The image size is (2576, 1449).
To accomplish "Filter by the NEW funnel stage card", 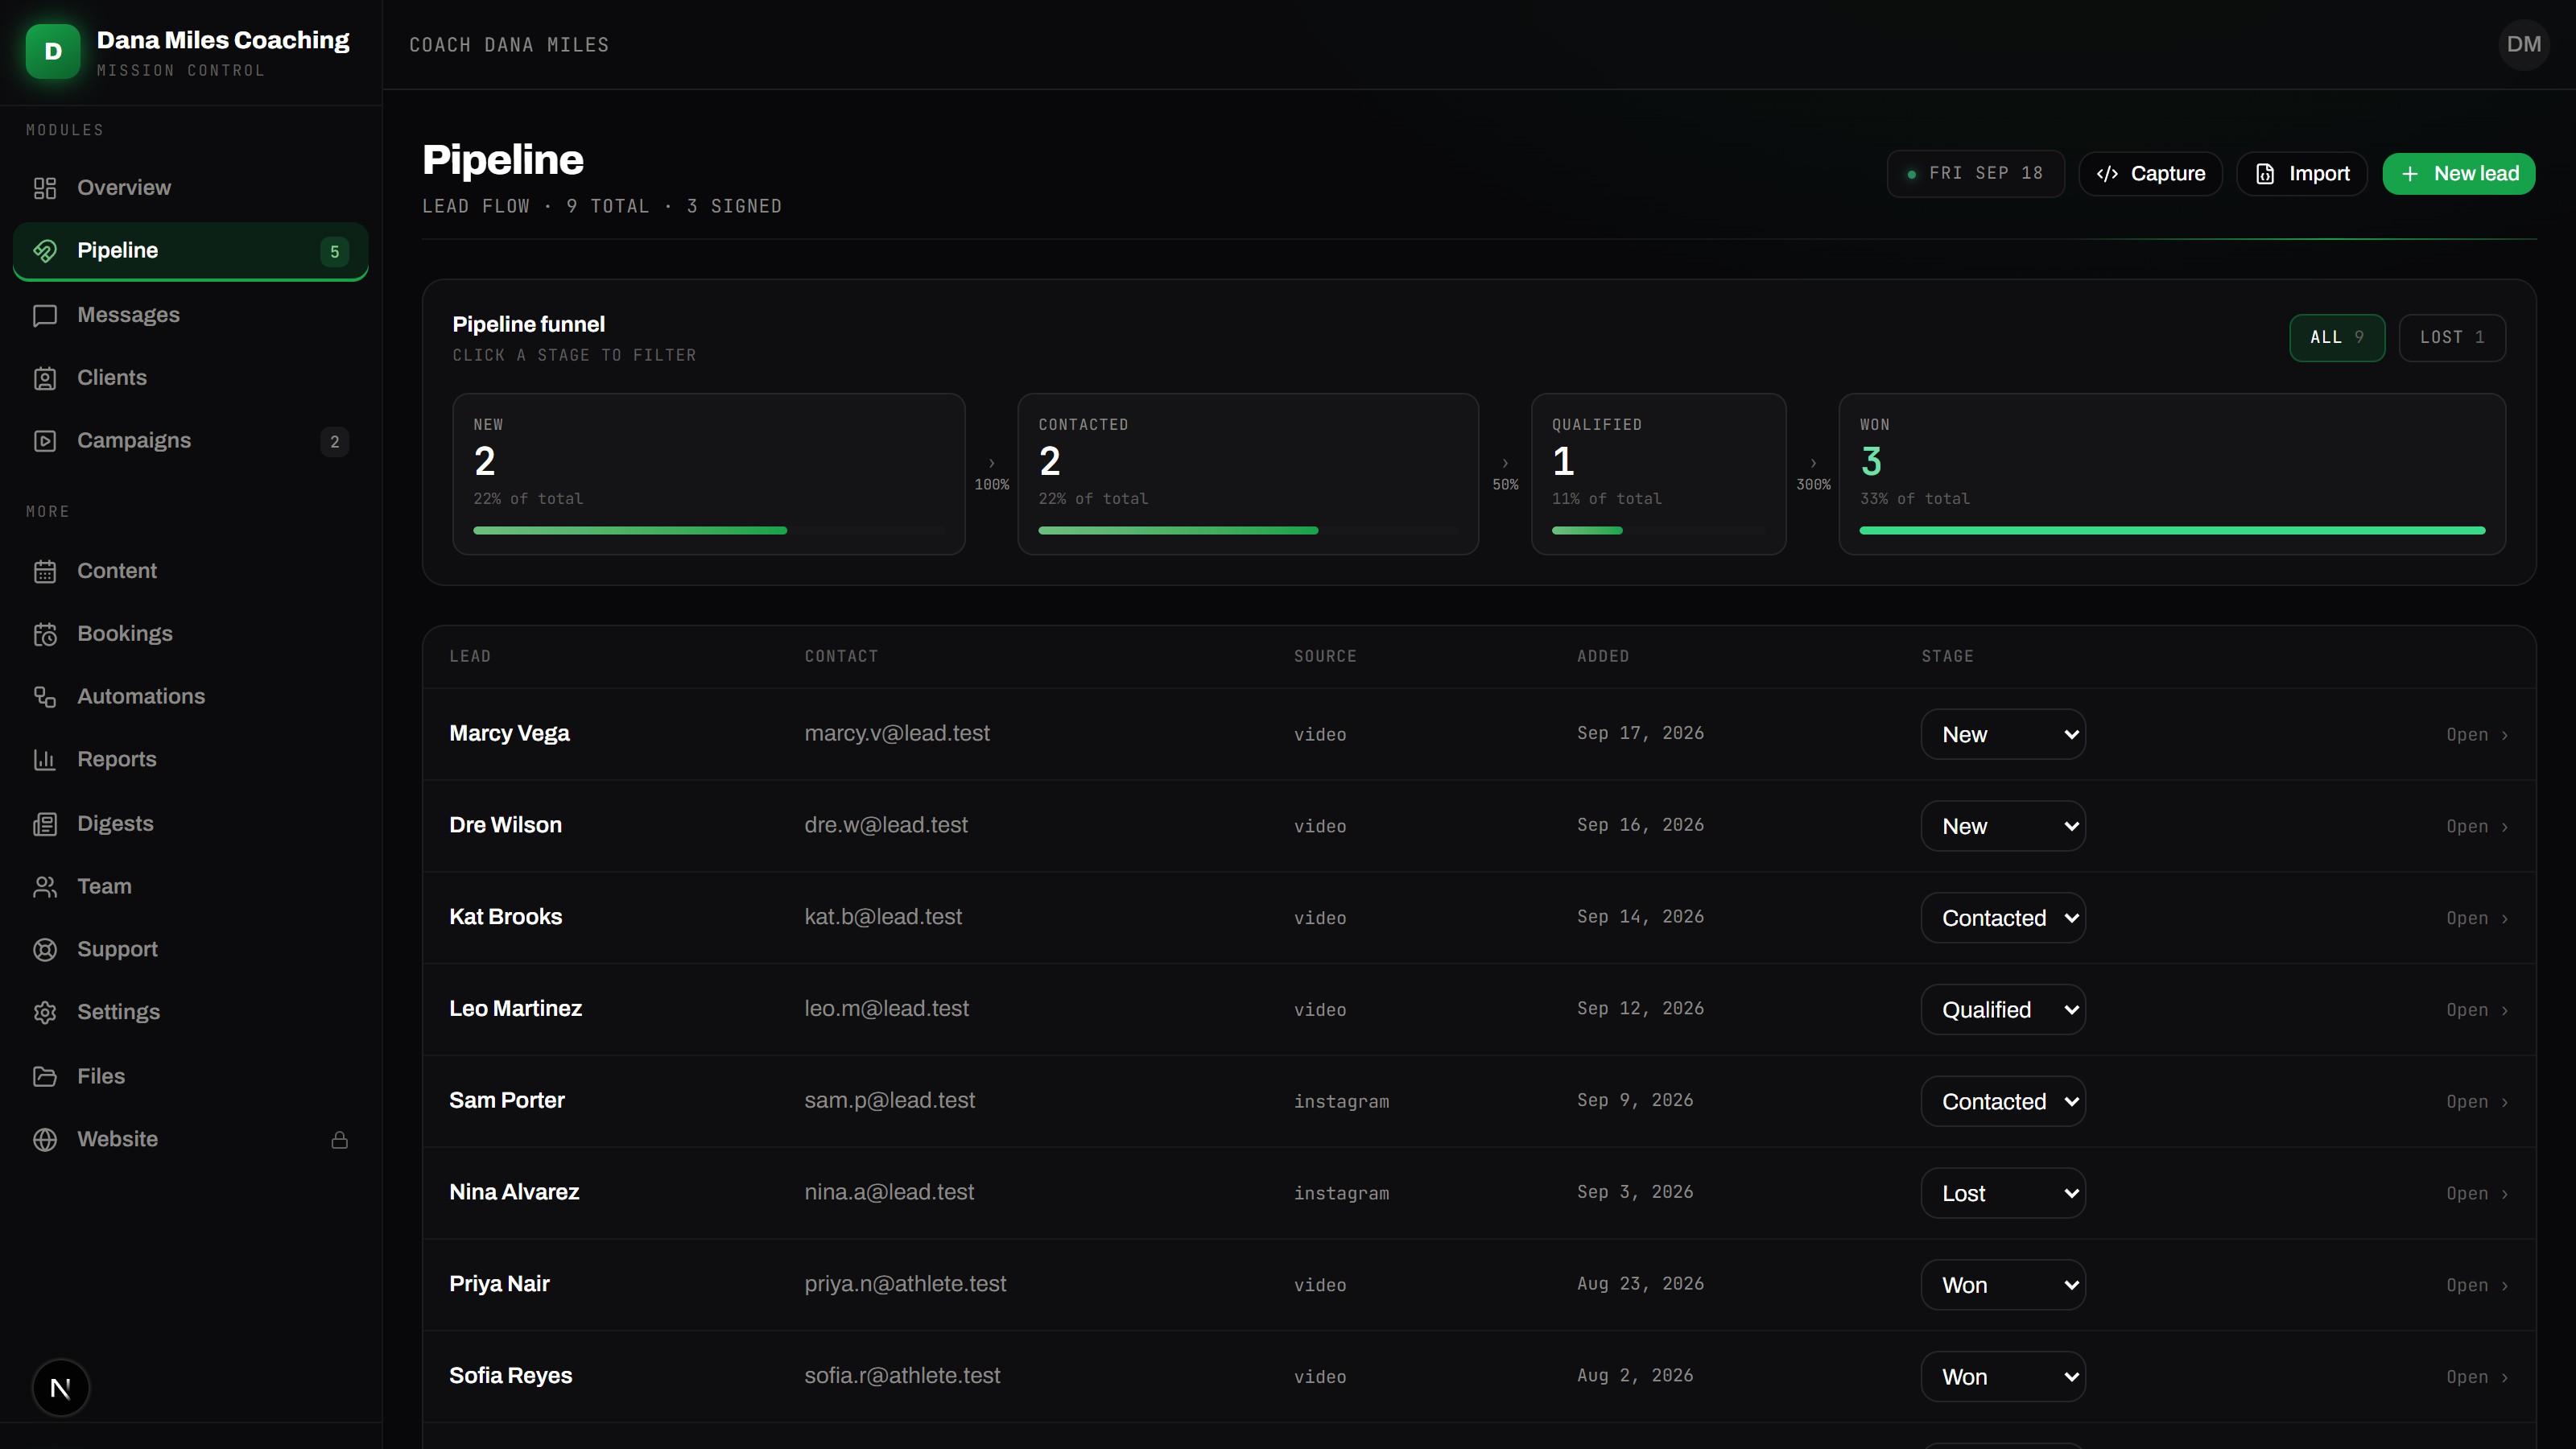I will coord(708,474).
